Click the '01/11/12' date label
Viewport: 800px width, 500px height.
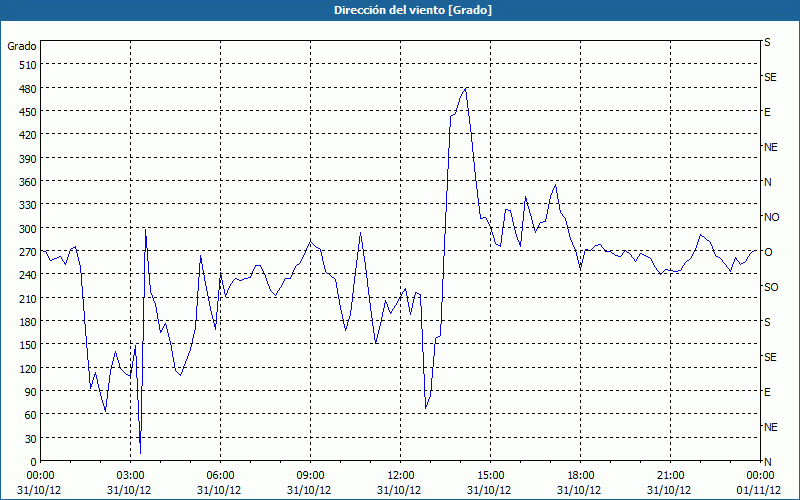click(x=759, y=490)
